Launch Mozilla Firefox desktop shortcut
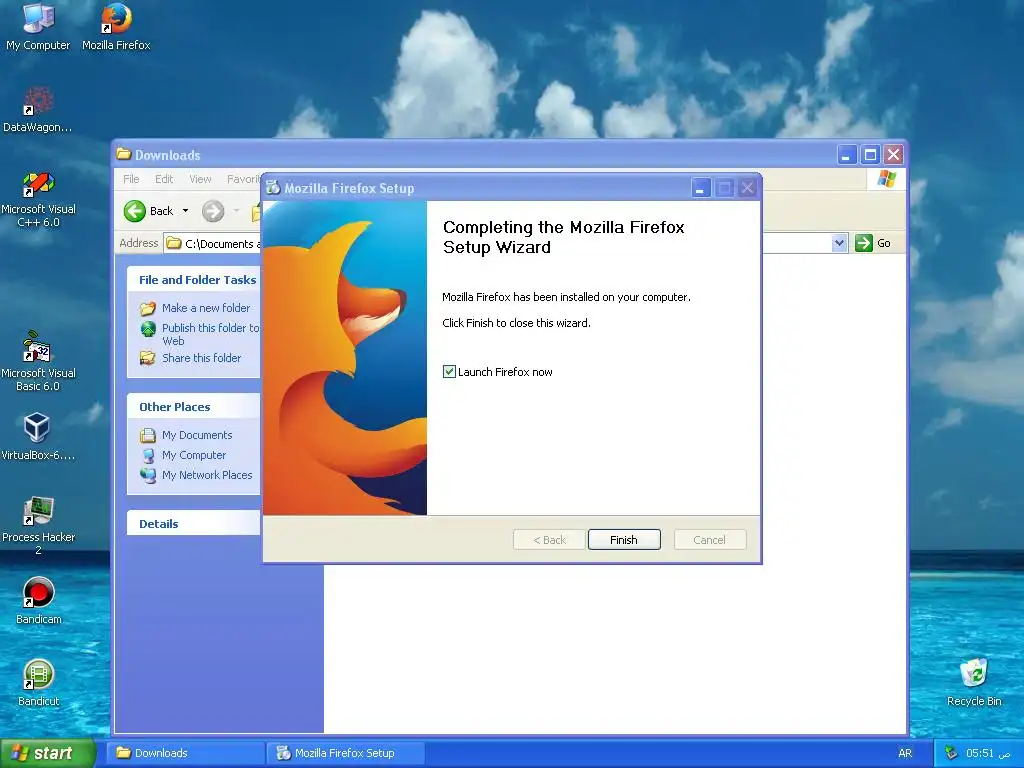1024x768 pixels. pyautogui.click(x=116, y=26)
